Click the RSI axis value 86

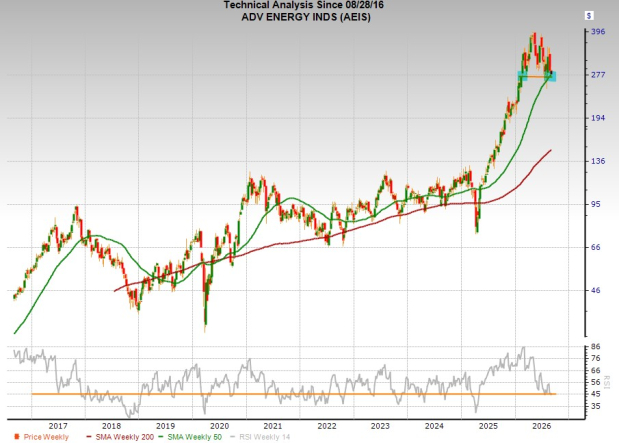pos(596,346)
